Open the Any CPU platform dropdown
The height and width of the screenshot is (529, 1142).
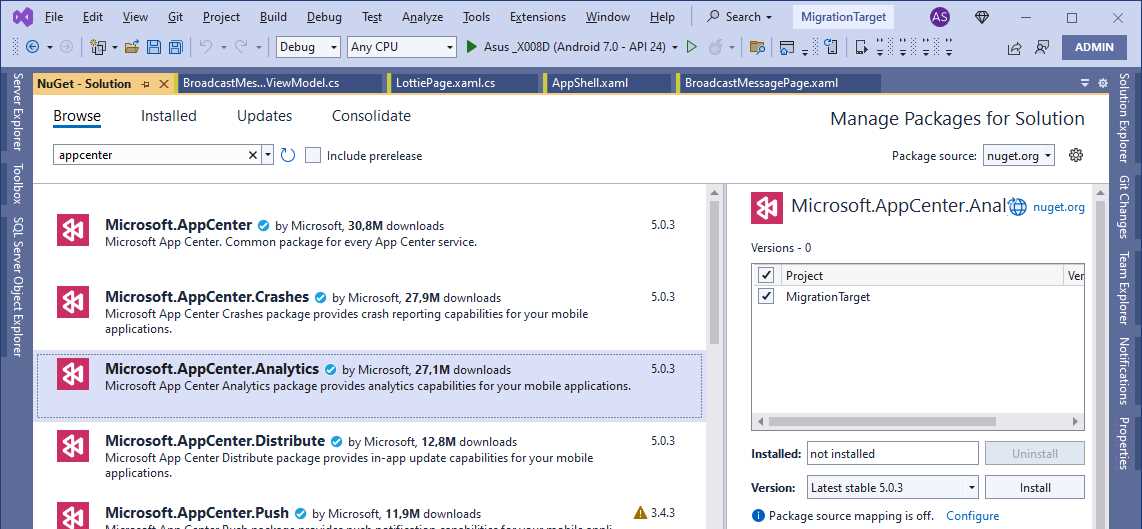[x=401, y=47]
